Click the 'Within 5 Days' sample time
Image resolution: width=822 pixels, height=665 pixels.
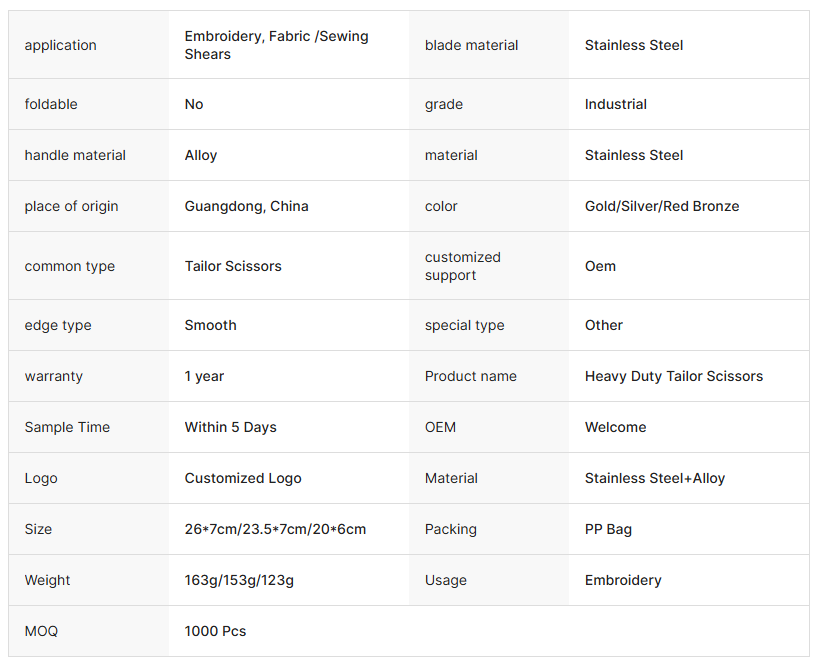pos(230,427)
